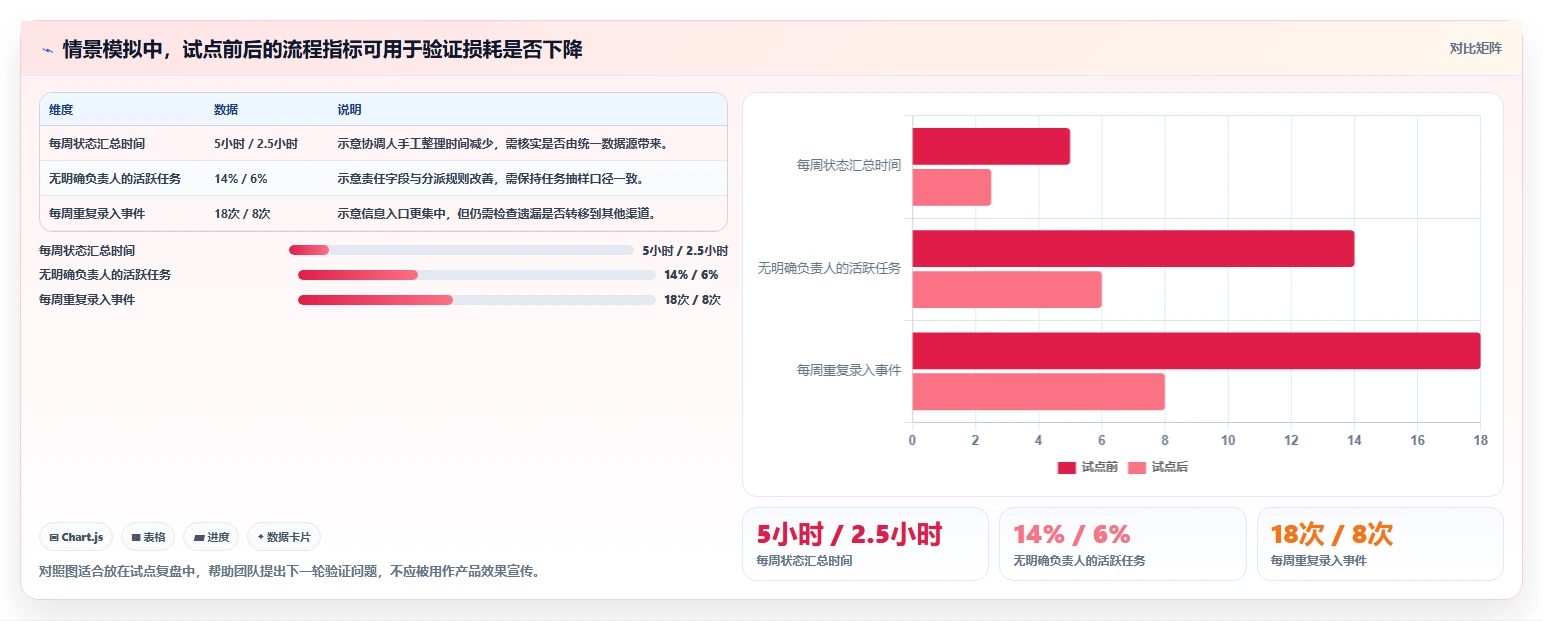Open the data card 5小时 / 2.5小时
This screenshot has width=1543, height=621.
point(865,544)
